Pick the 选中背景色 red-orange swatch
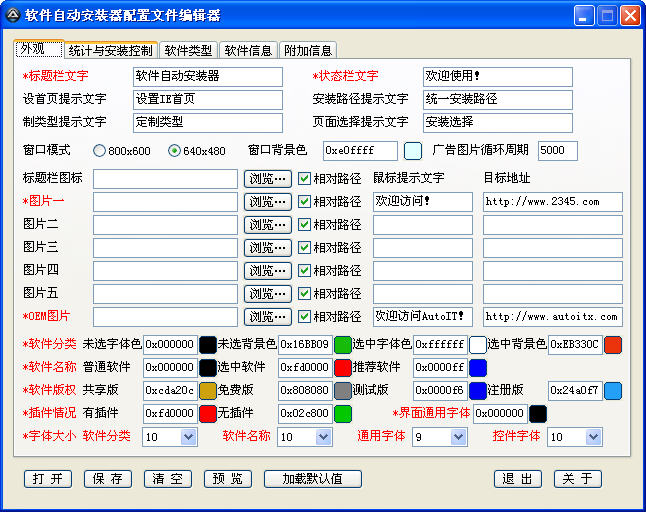Screen dimensions: 646x512 click(x=613, y=345)
